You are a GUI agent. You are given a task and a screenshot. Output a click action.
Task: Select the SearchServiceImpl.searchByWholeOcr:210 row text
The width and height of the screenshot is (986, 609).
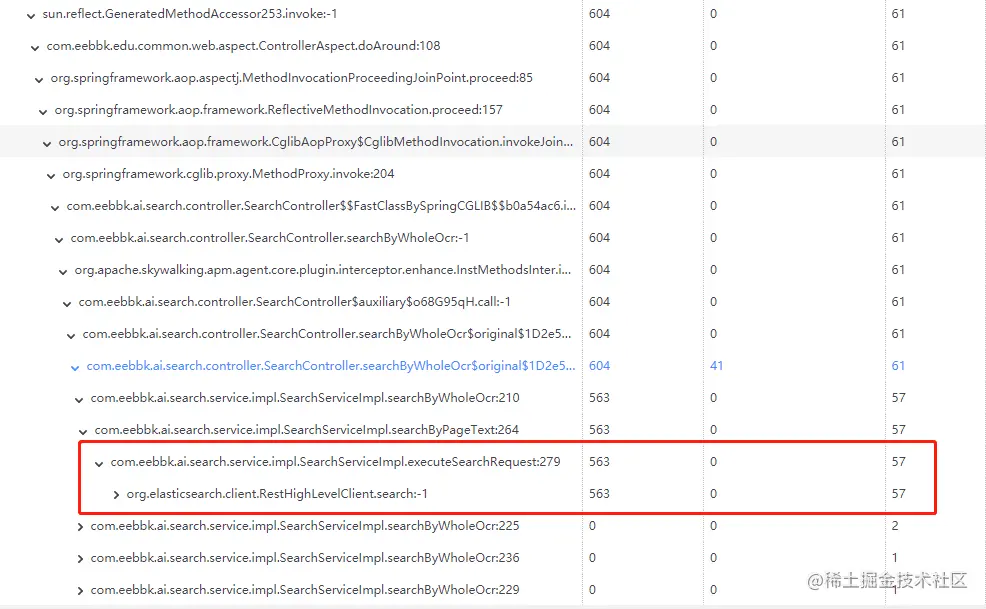click(x=305, y=398)
